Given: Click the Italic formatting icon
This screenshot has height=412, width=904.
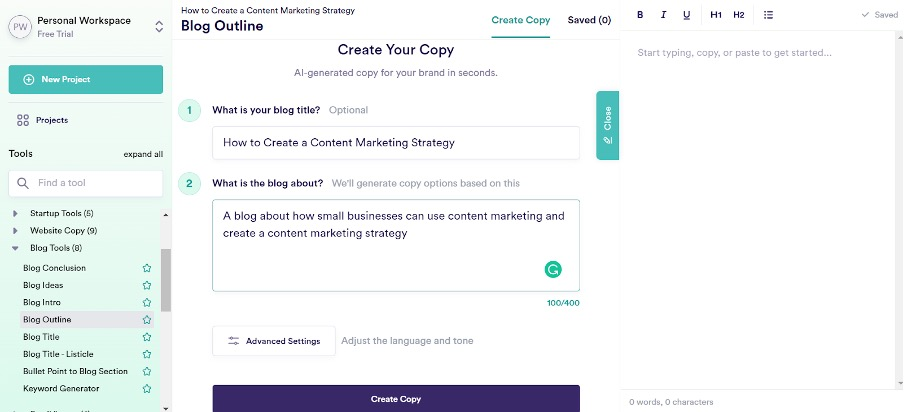Looking at the screenshot, I should (x=663, y=15).
